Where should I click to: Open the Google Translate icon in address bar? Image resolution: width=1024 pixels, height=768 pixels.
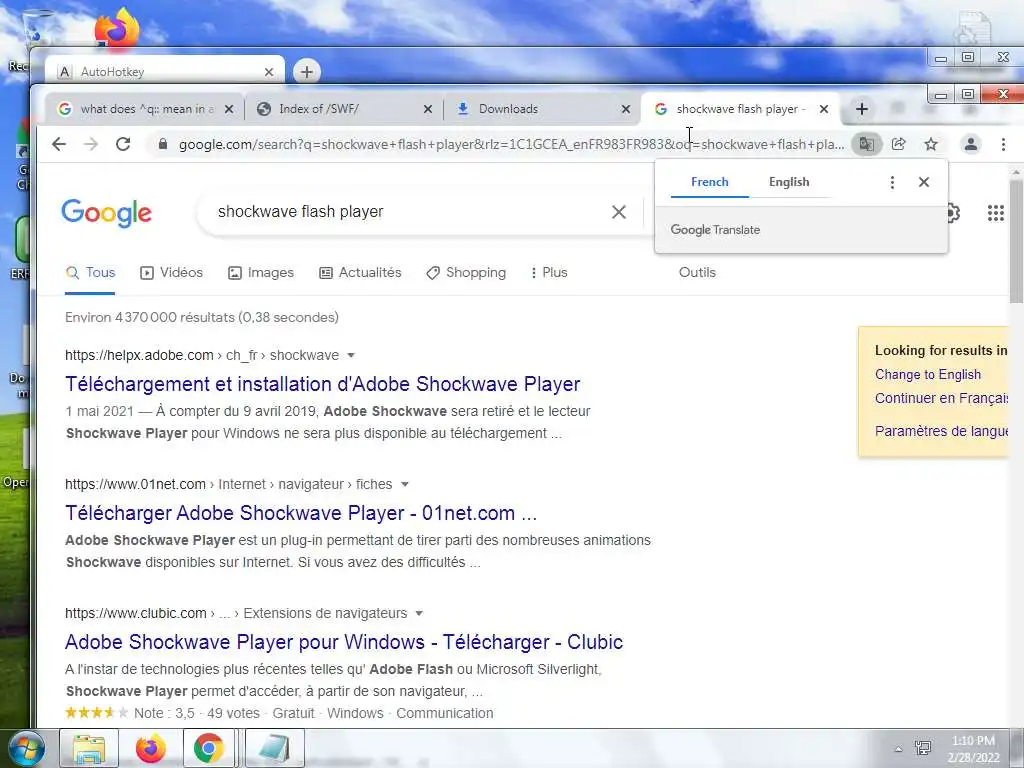click(x=867, y=144)
